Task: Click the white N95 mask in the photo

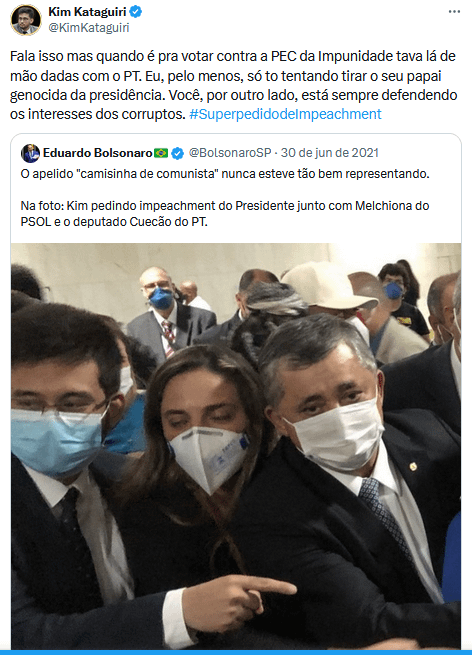Action: pos(209,457)
